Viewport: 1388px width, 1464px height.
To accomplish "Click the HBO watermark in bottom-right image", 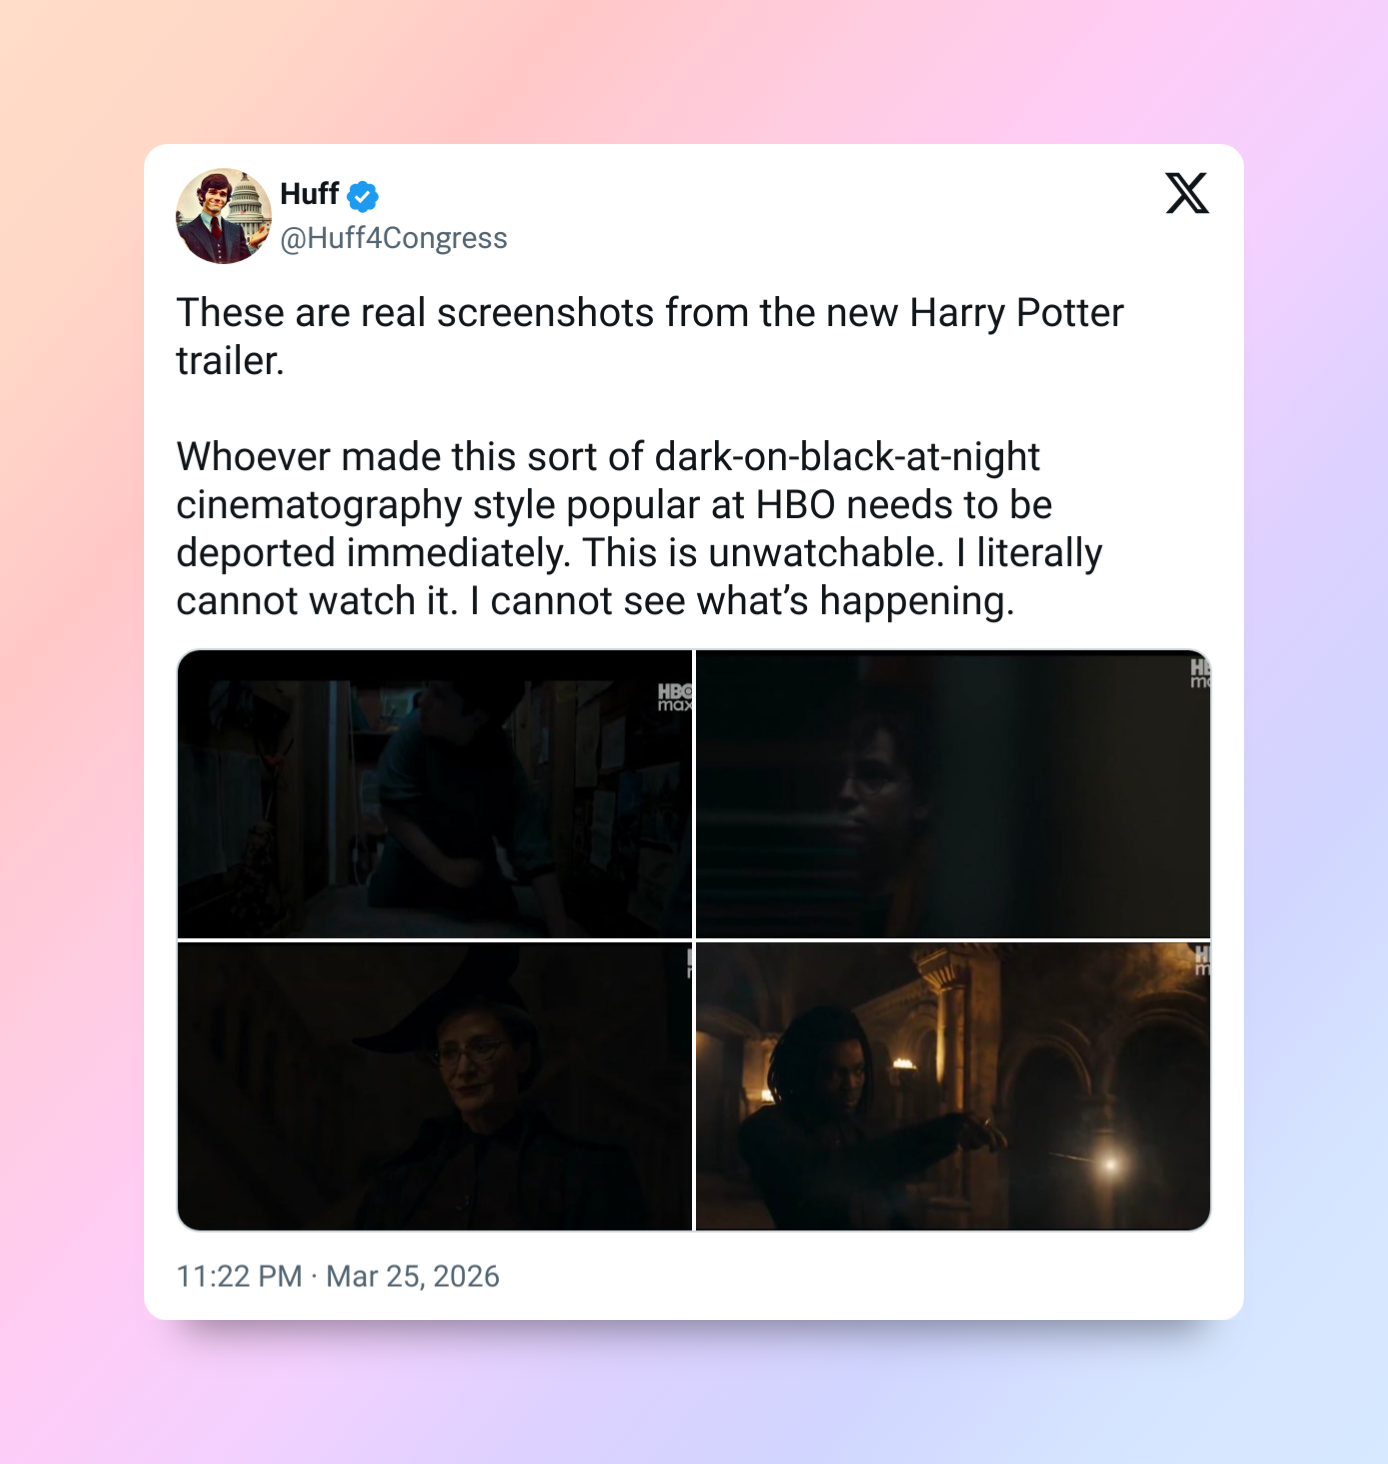I will 1202,960.
